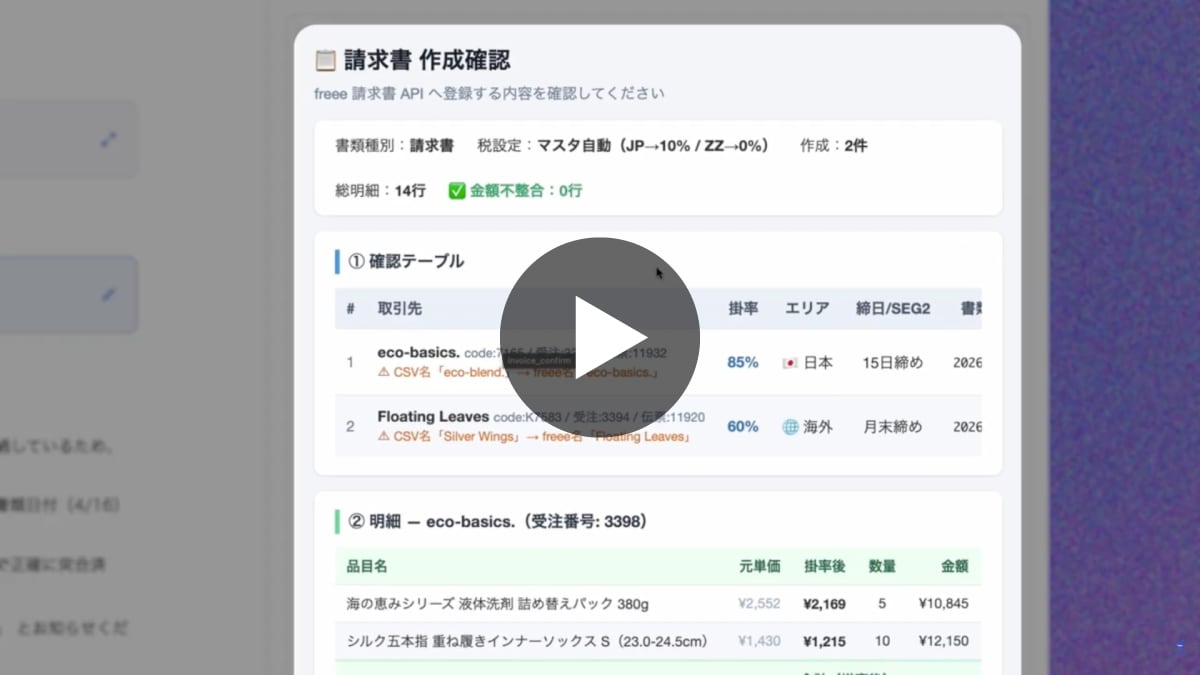This screenshot has width=1200, height=675.
Task: Click the globe icon beside 海外
Action: [790, 426]
